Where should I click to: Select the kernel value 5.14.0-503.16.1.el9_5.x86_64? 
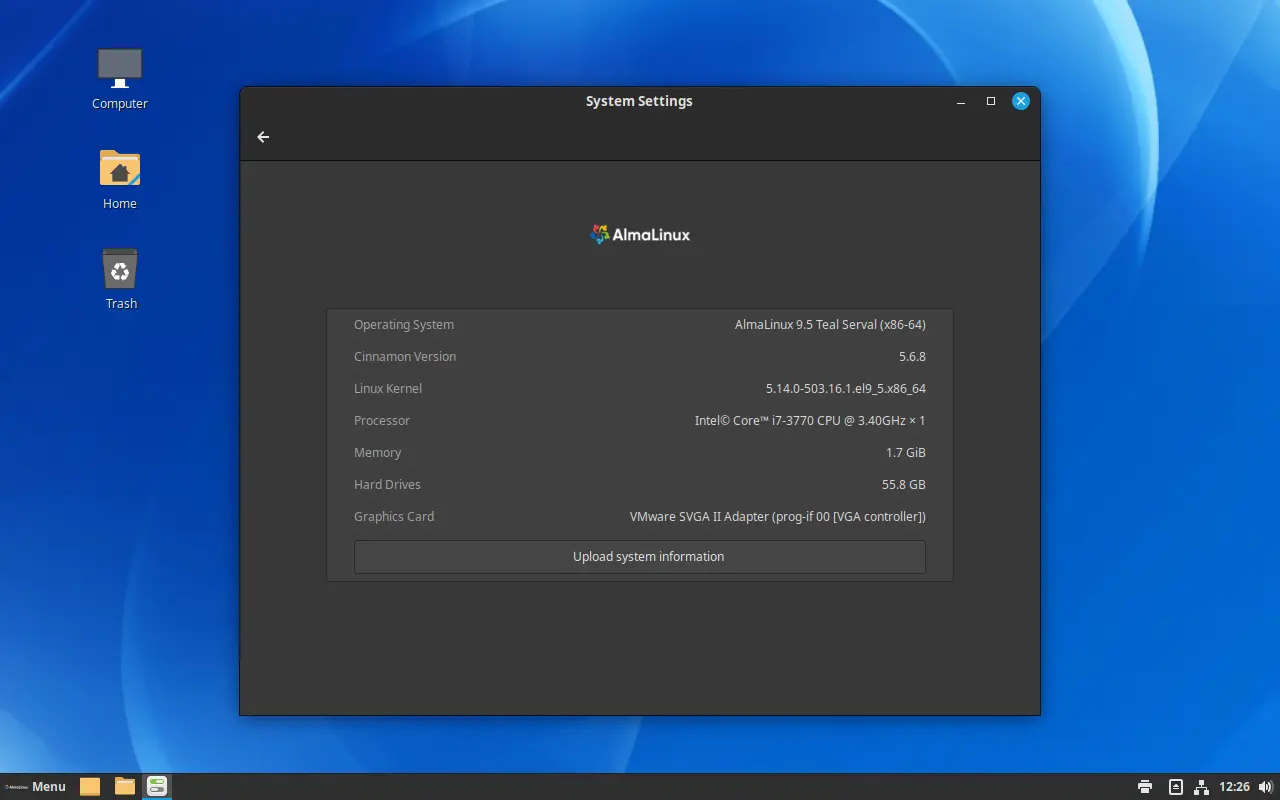(846, 389)
